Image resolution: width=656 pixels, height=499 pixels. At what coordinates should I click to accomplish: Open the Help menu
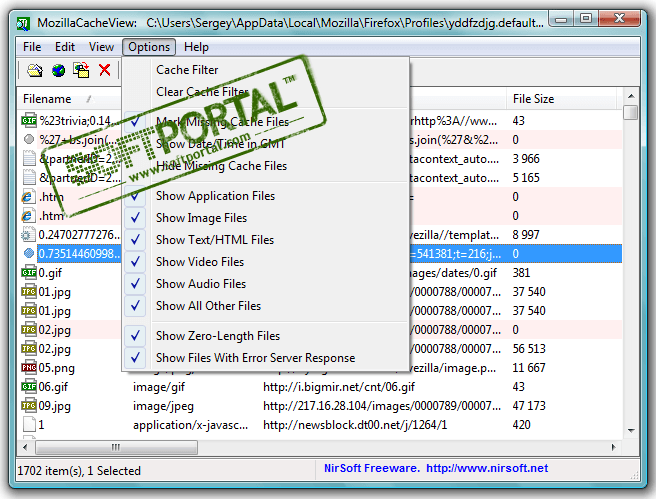click(196, 47)
